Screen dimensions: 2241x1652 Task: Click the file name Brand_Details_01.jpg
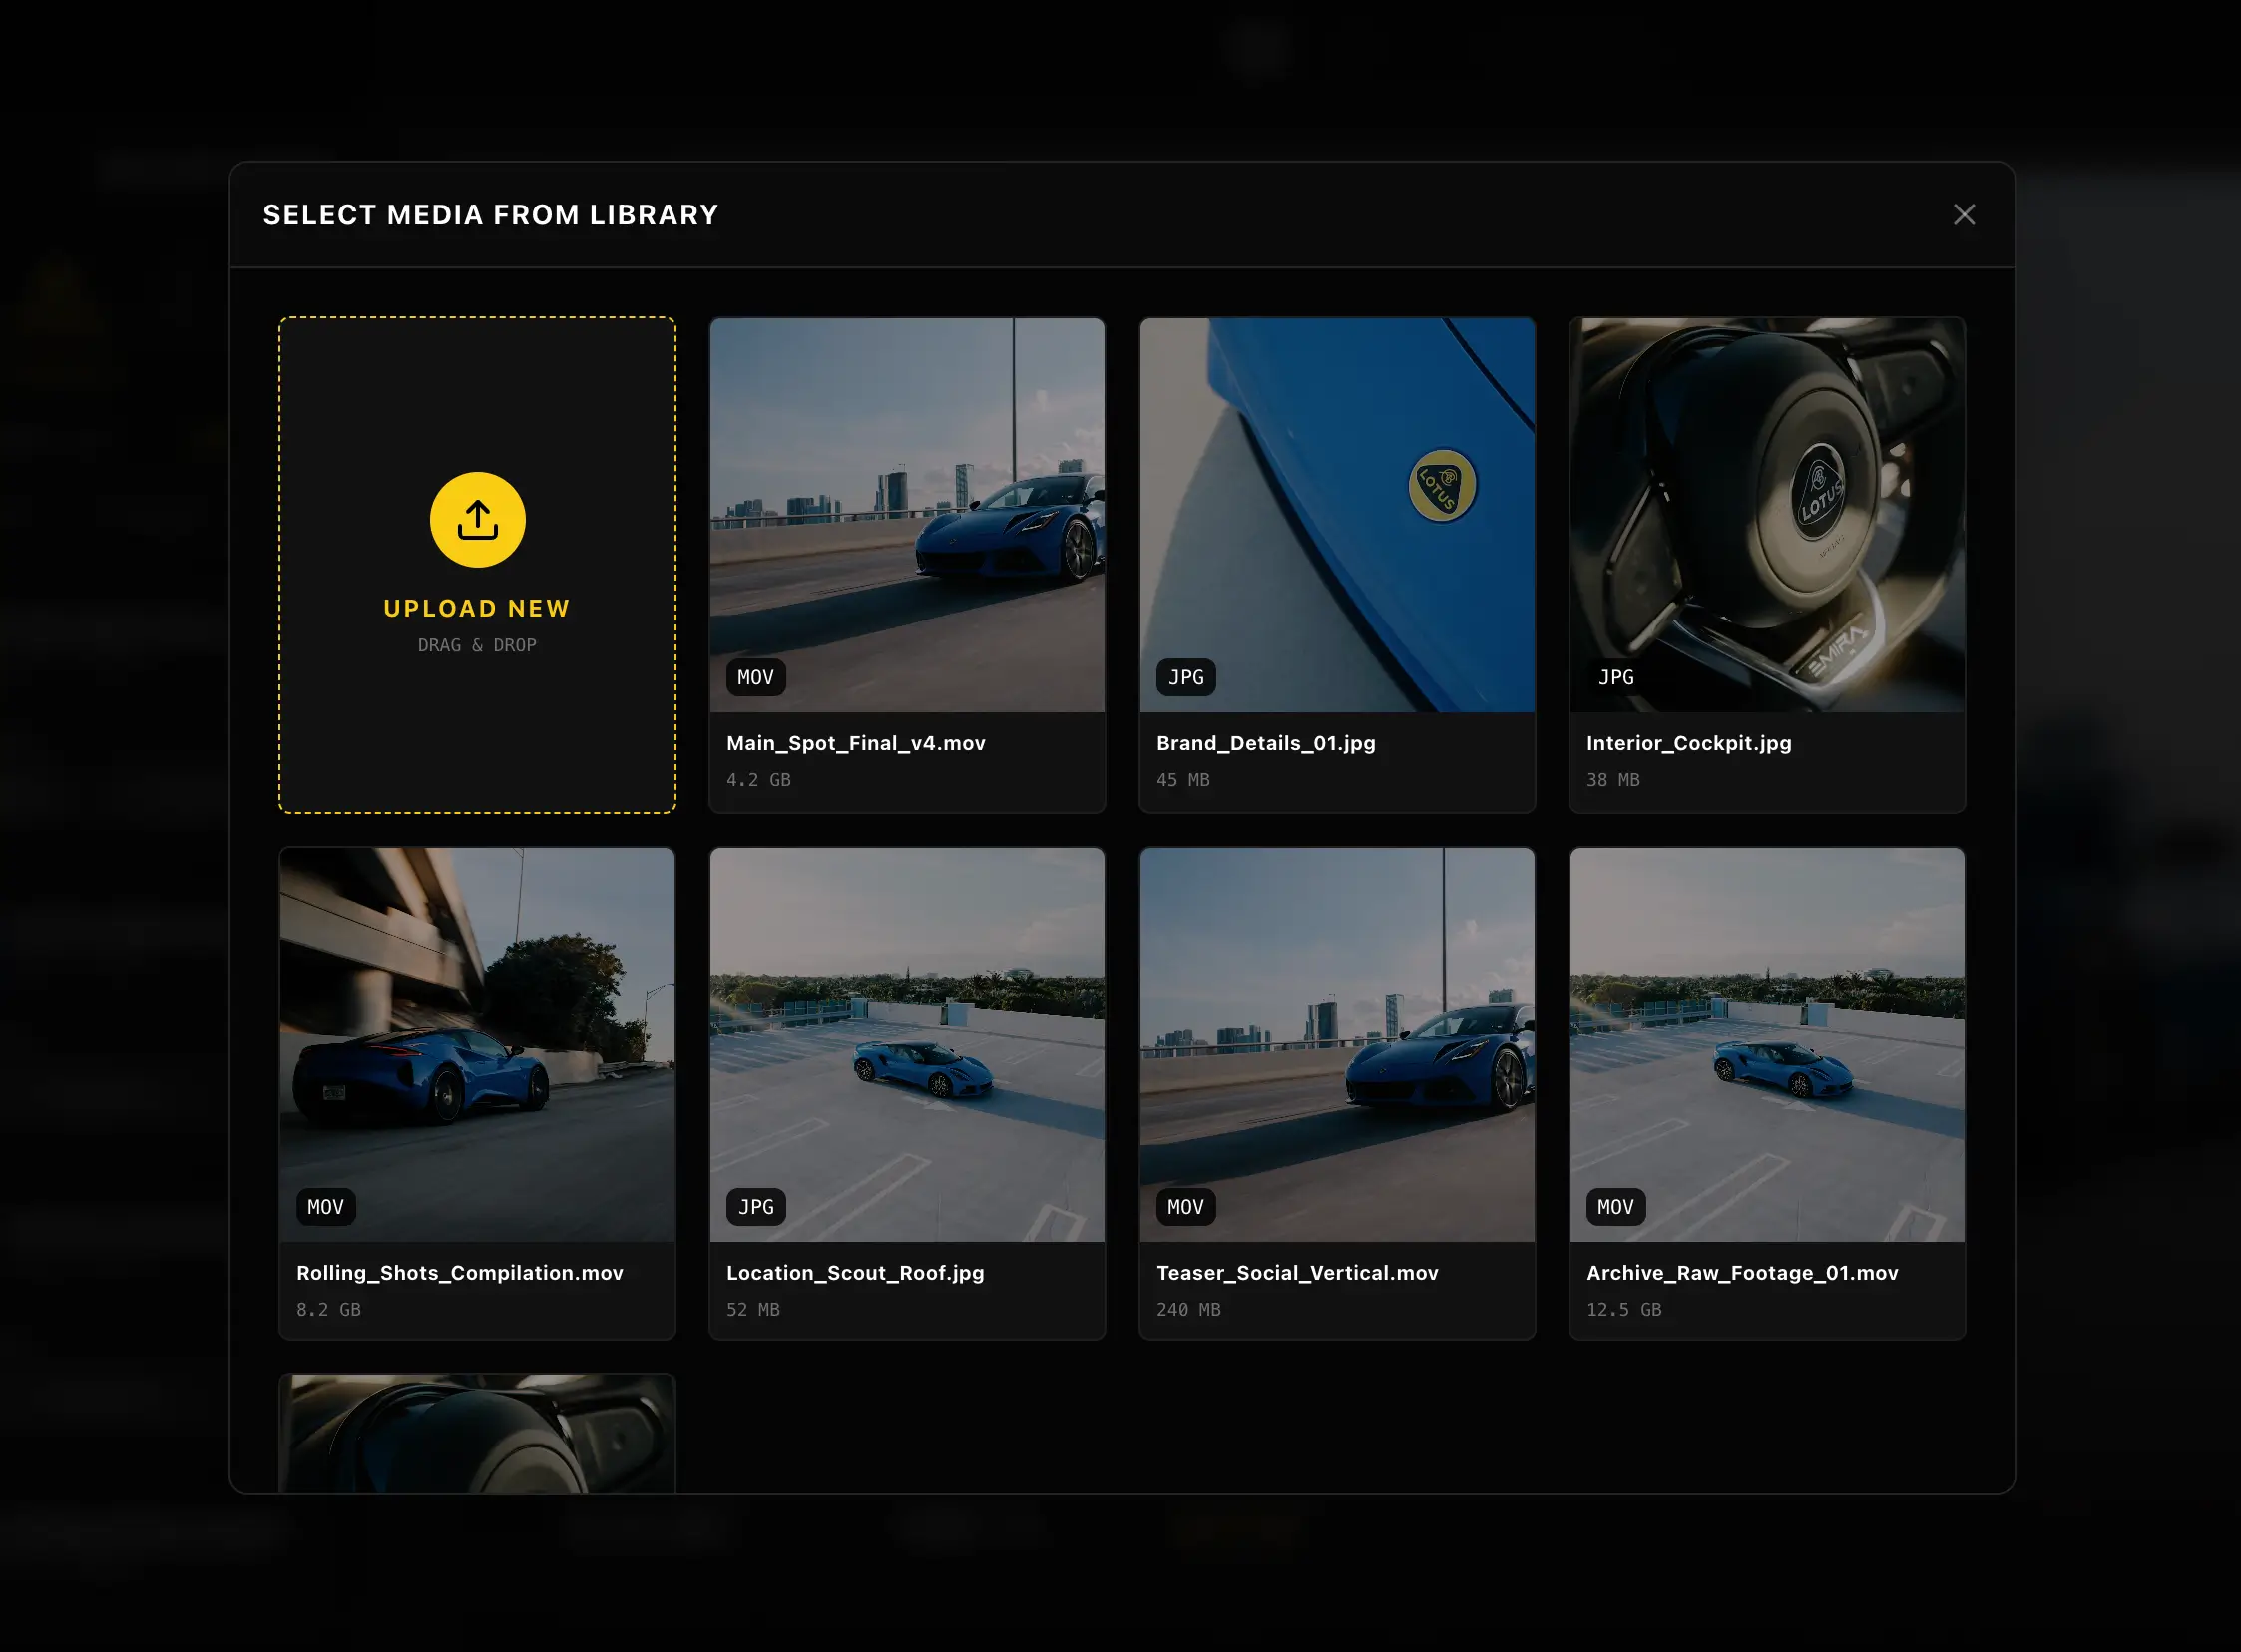click(x=1266, y=743)
